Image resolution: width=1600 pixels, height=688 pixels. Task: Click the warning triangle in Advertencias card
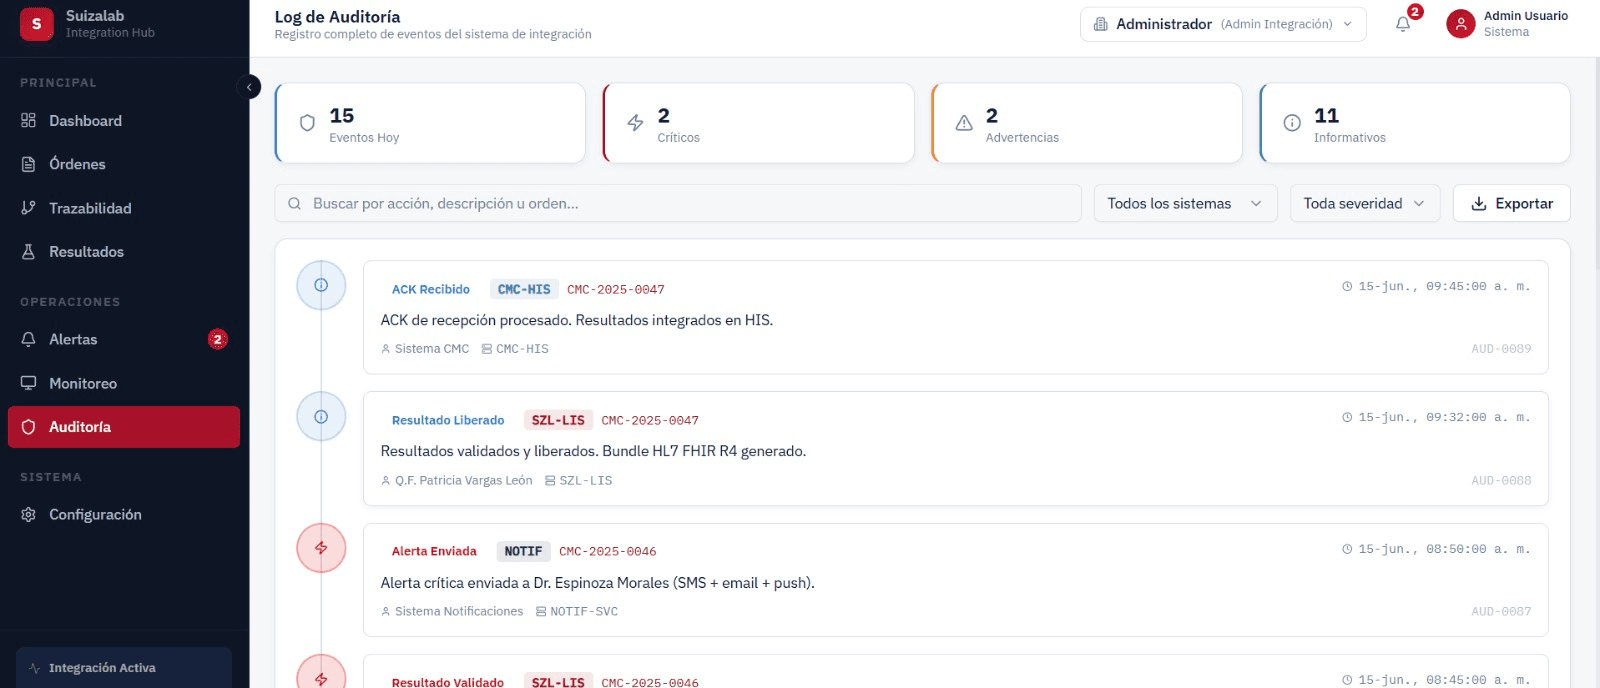click(x=964, y=123)
